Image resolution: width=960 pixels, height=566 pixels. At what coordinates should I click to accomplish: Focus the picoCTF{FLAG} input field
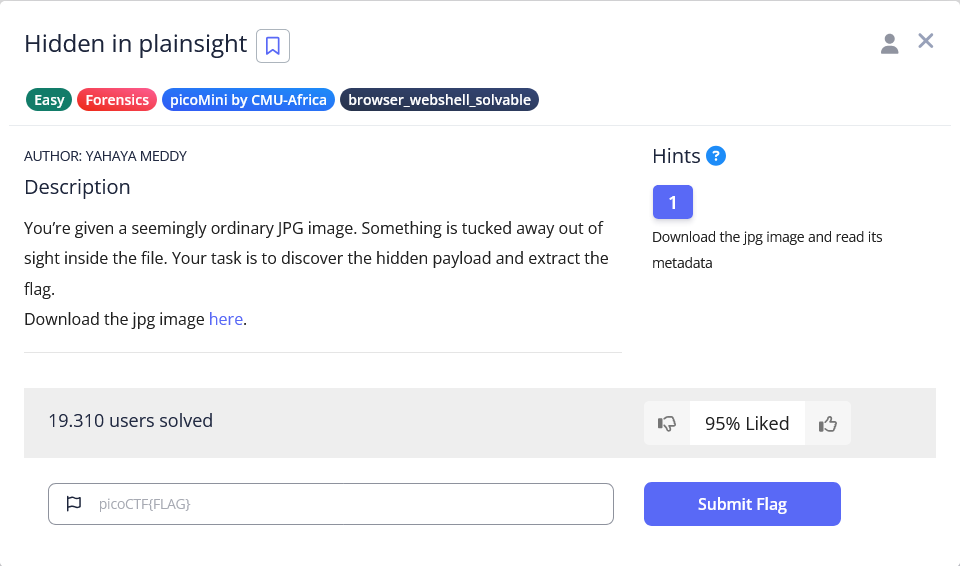[x=350, y=504]
